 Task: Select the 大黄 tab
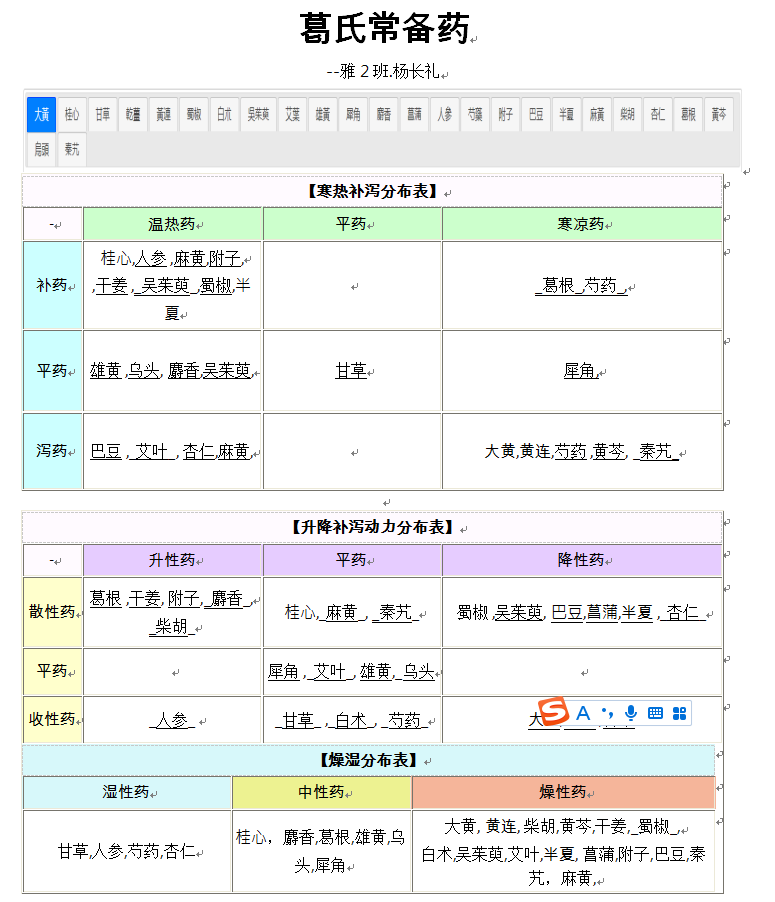[x=41, y=114]
